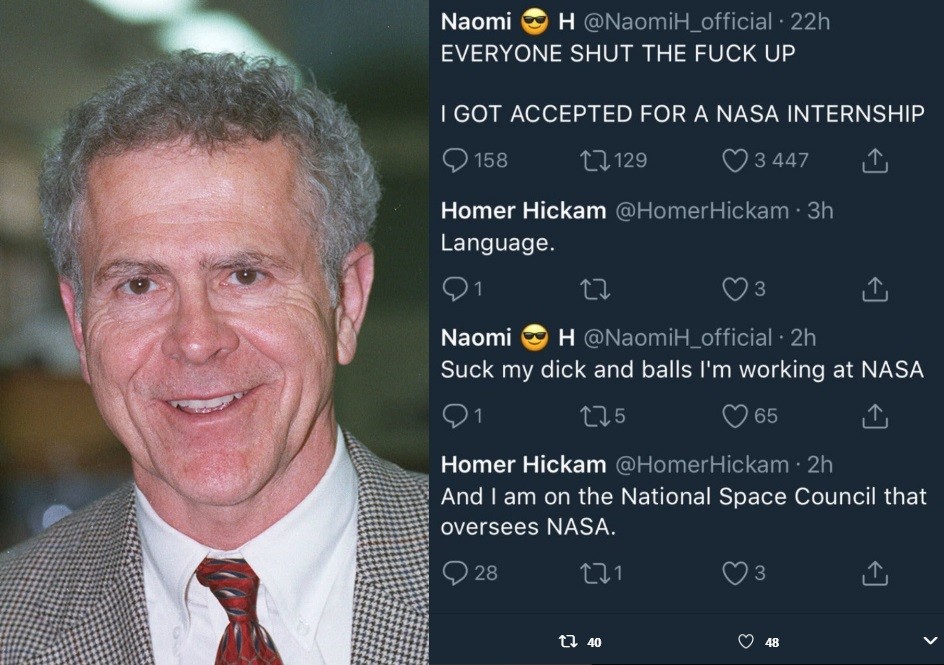Screen dimensions: 944x665
Task: Share Homer Hickam's "Language." tweet
Action: [x=875, y=289]
